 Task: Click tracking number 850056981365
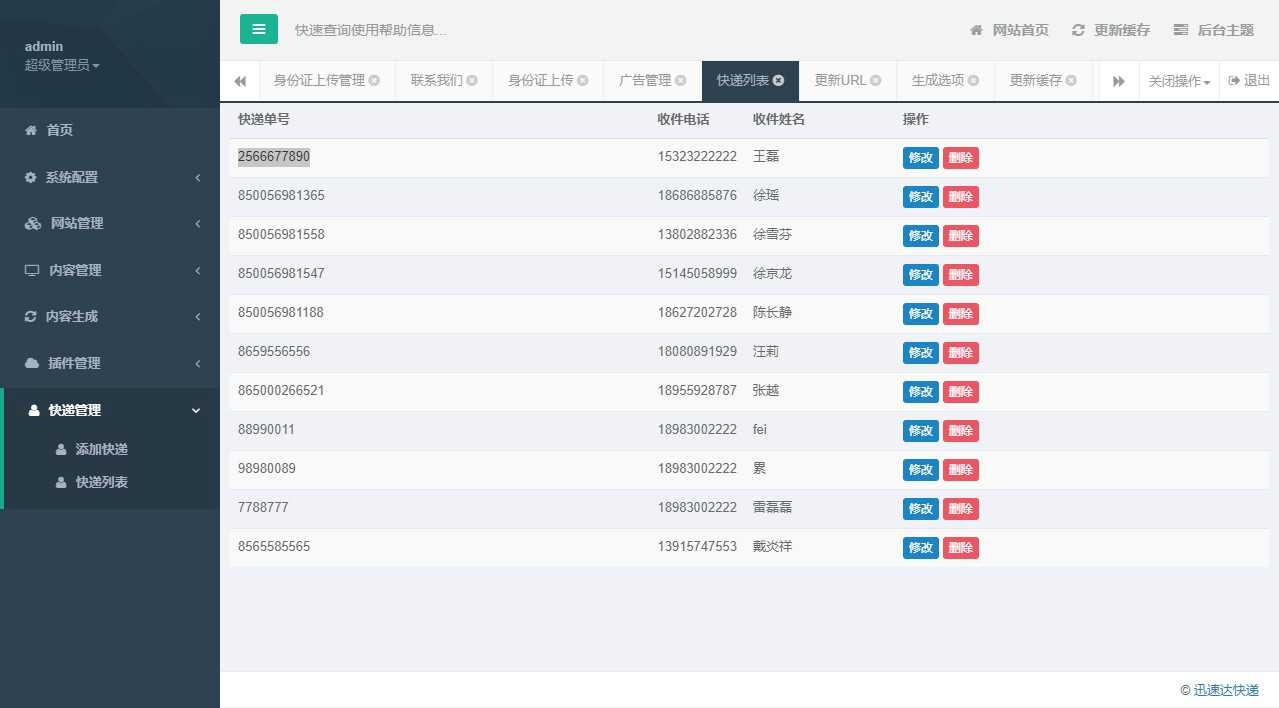tap(281, 195)
